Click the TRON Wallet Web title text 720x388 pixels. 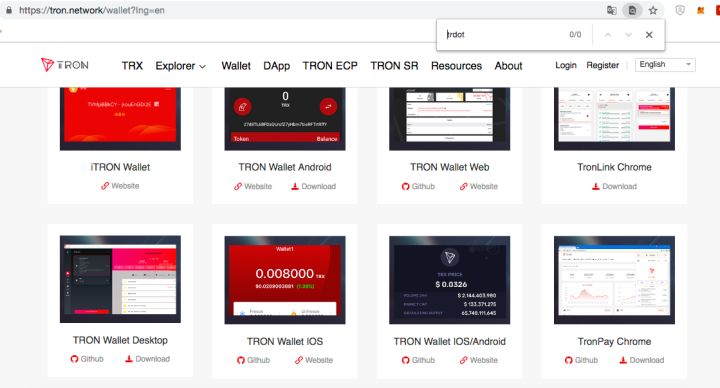coord(450,167)
